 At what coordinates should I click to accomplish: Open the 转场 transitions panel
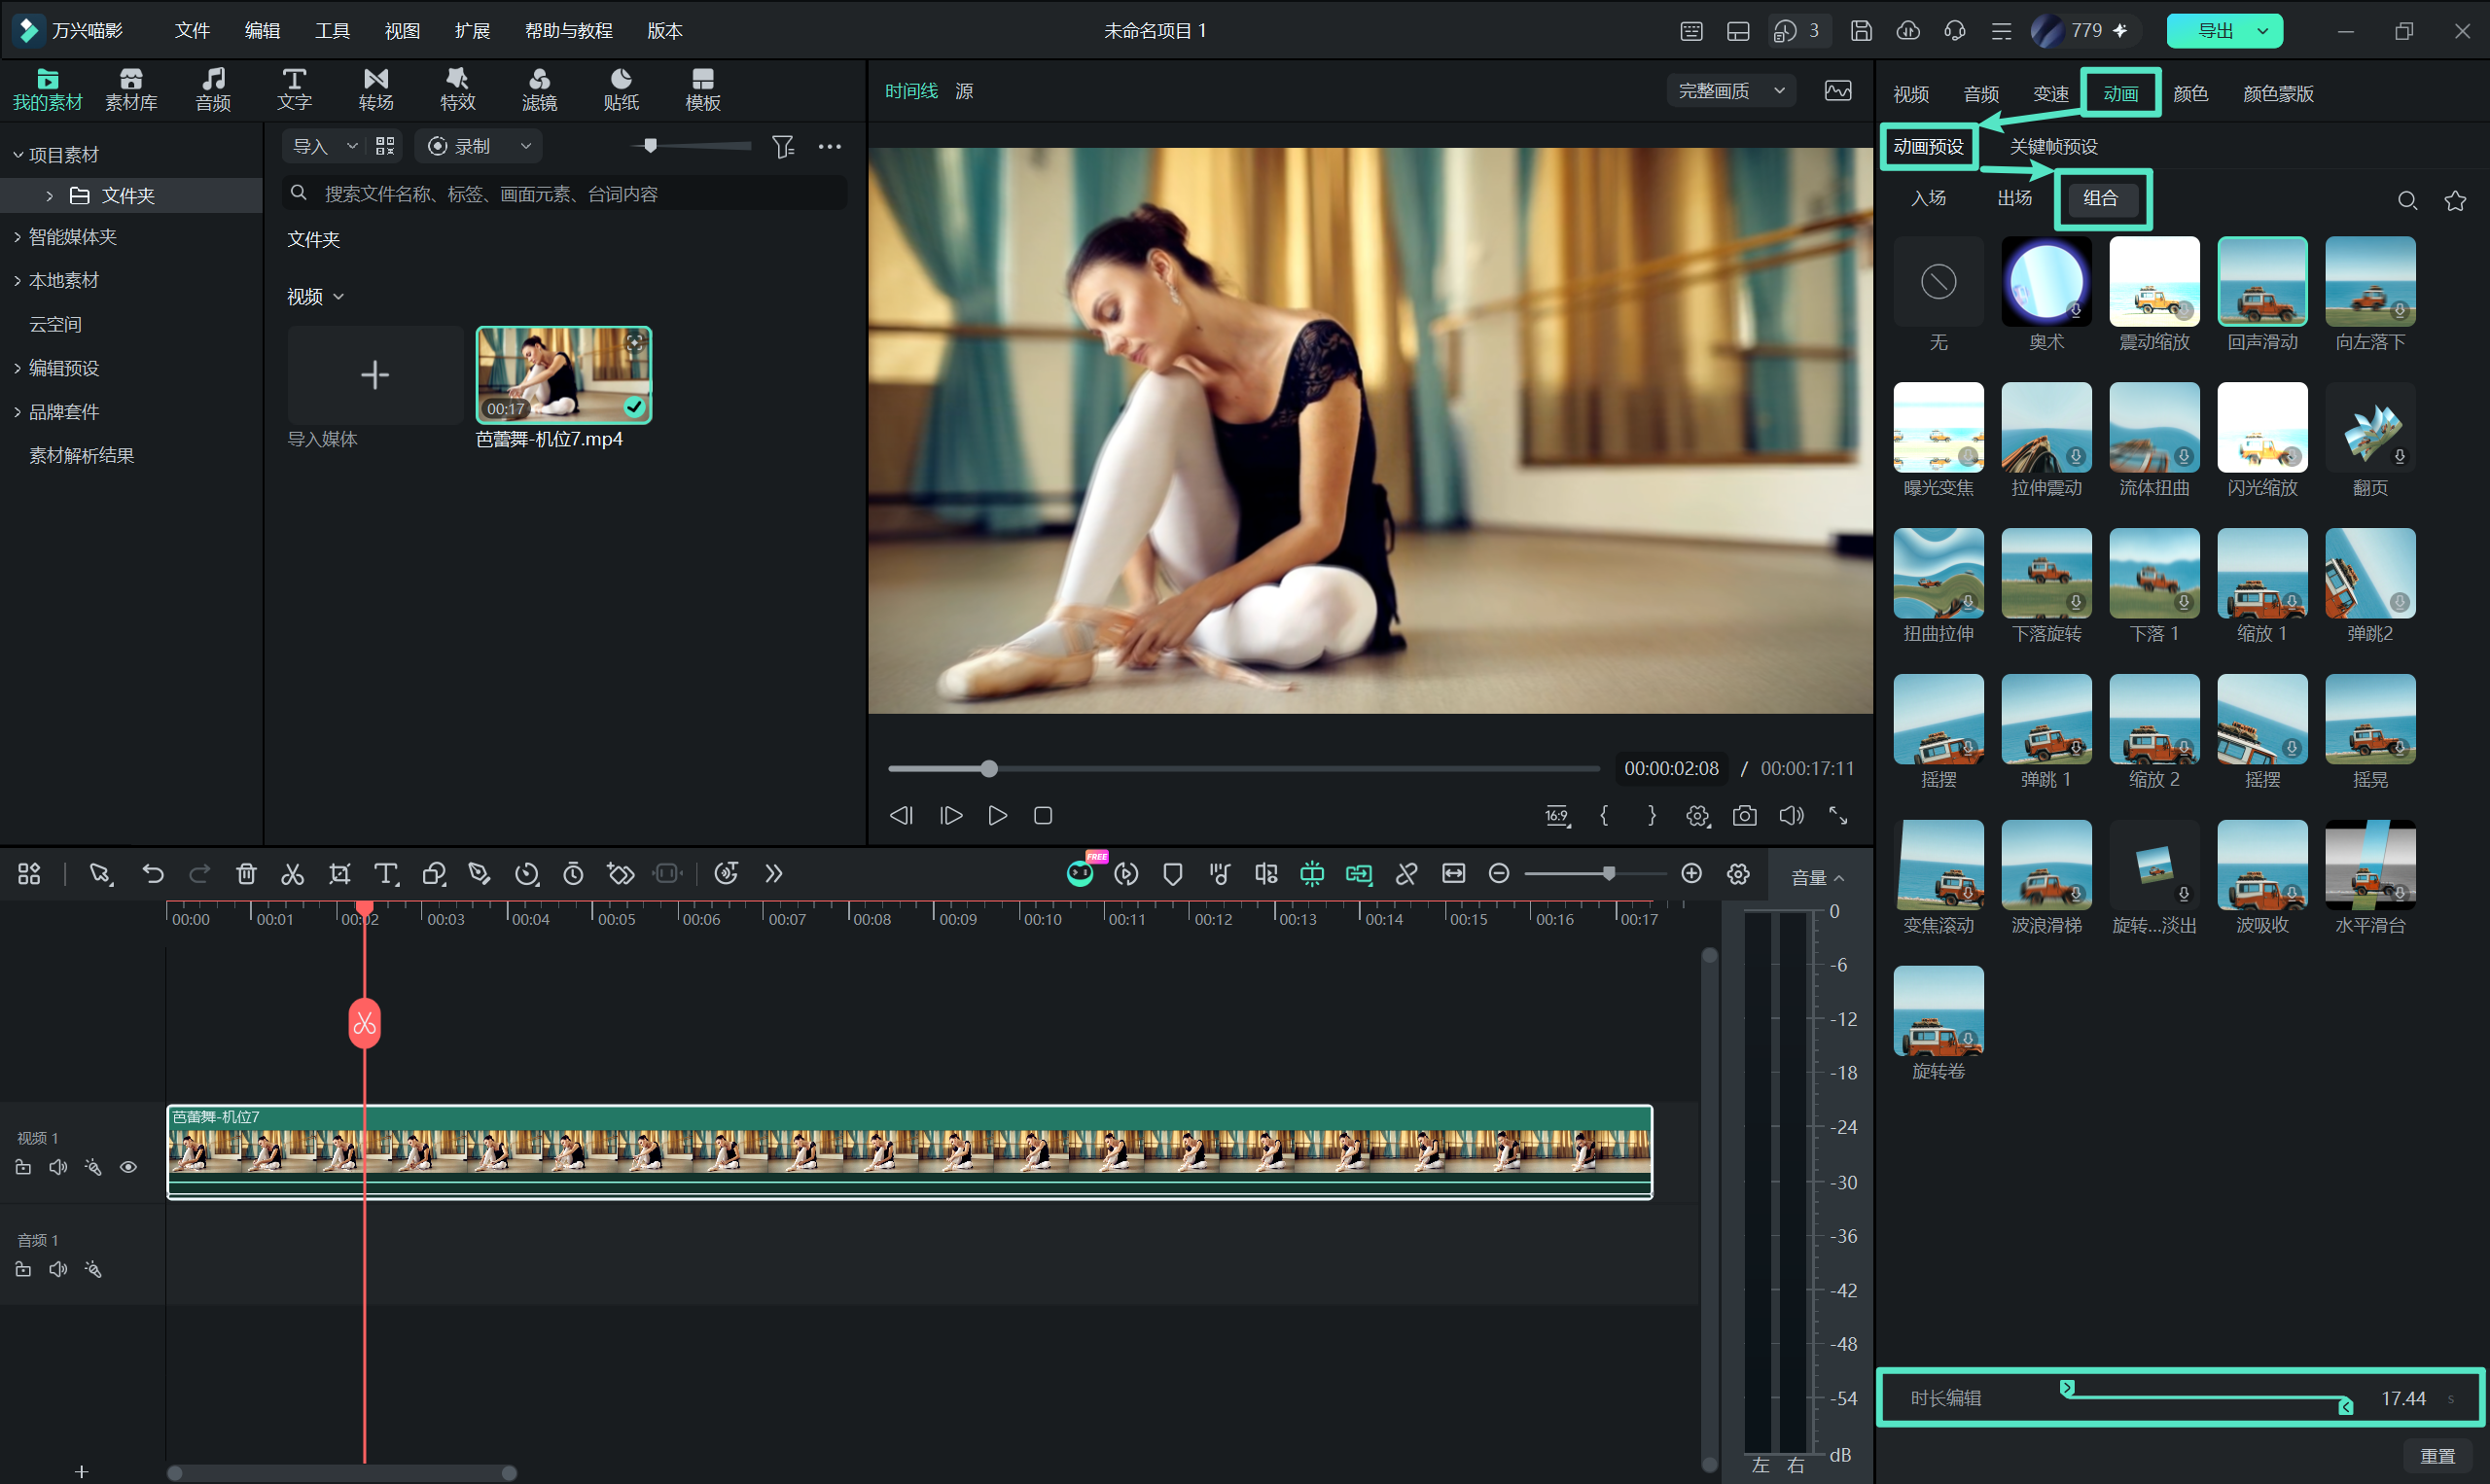(x=376, y=90)
